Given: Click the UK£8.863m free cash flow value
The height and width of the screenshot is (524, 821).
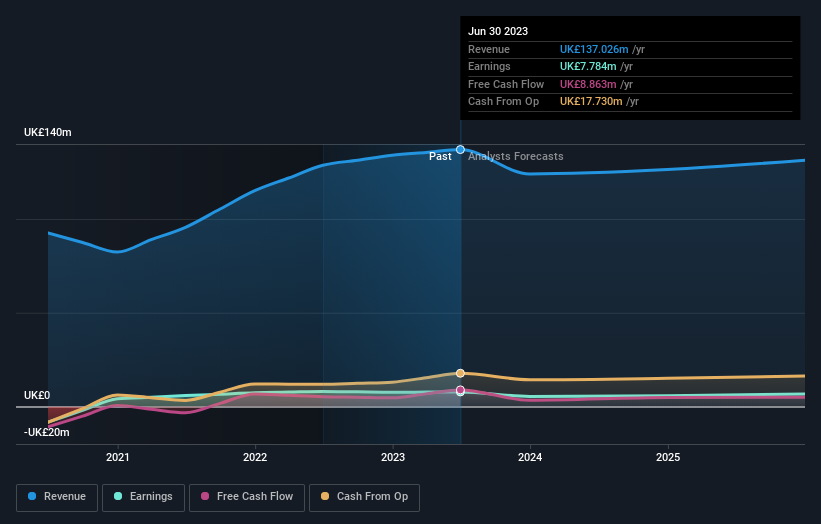Looking at the screenshot, I should [588, 84].
